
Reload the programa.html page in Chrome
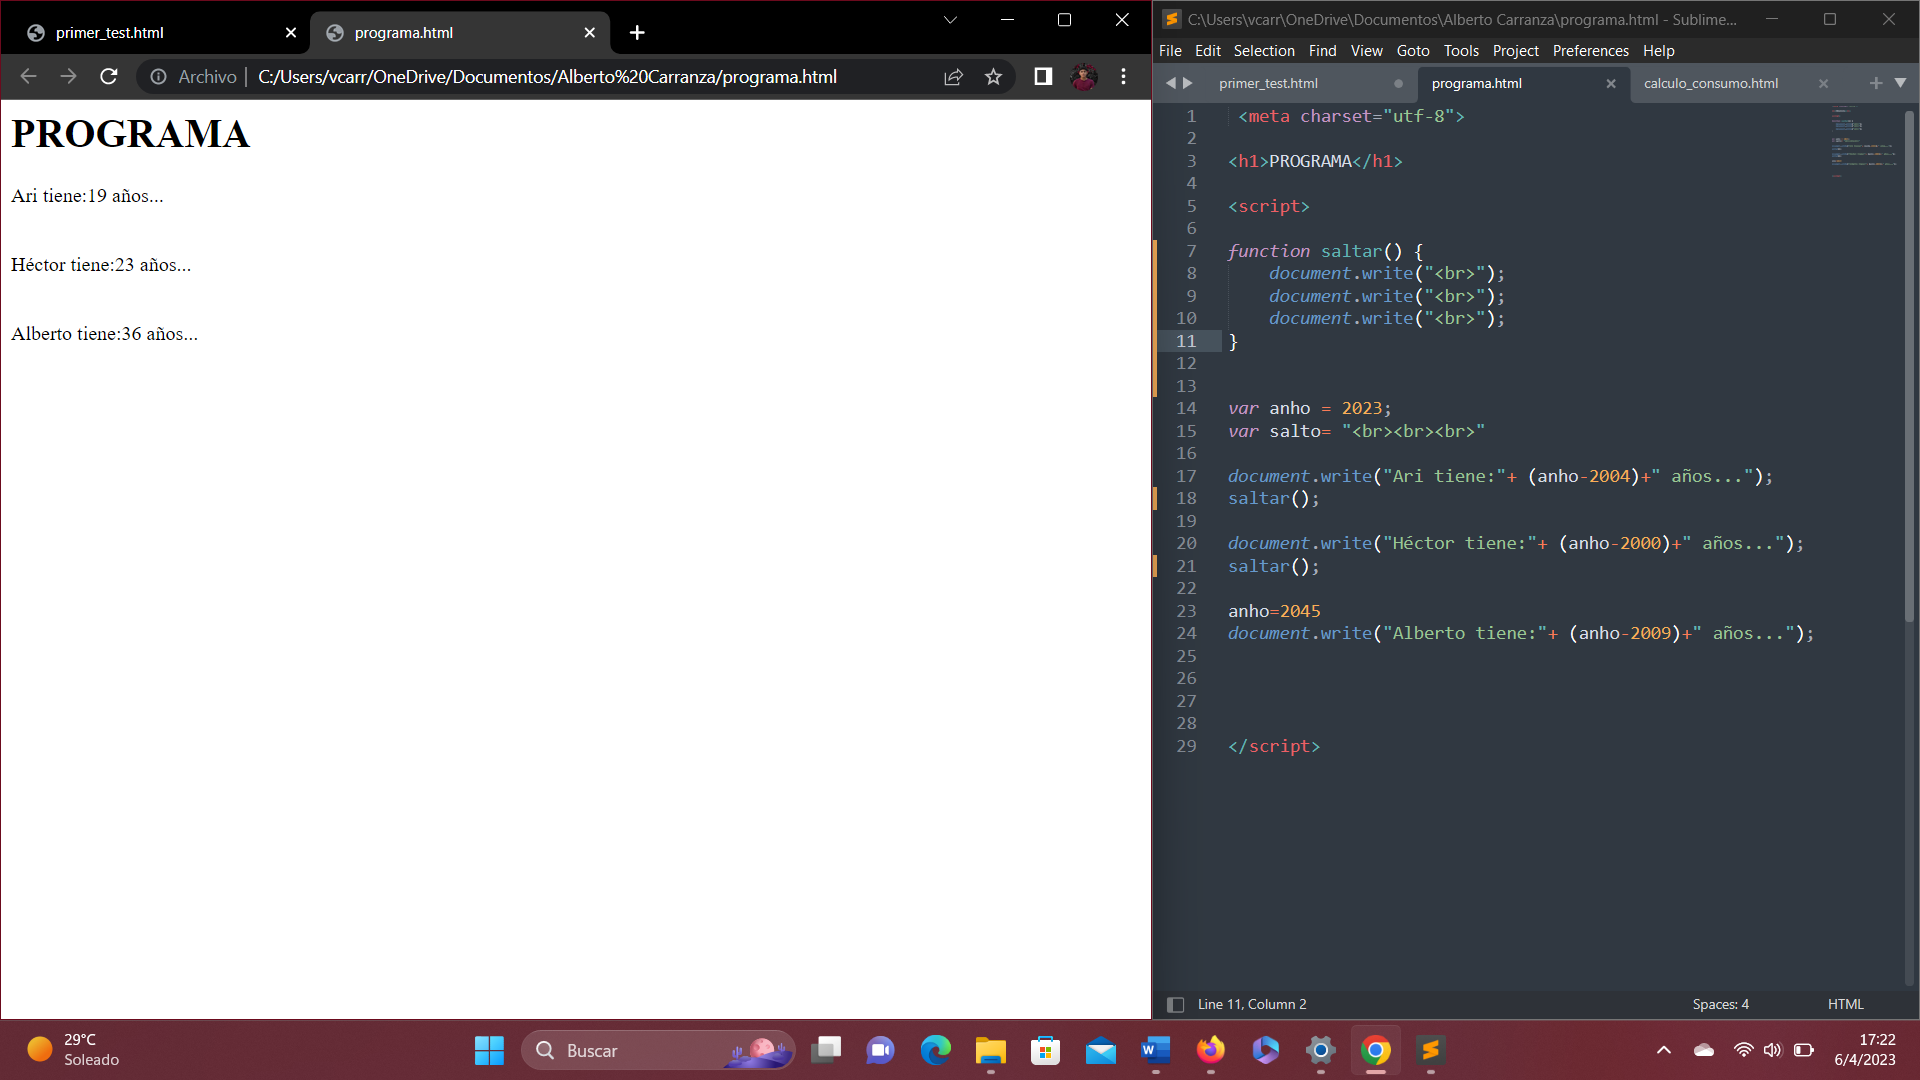coord(109,77)
